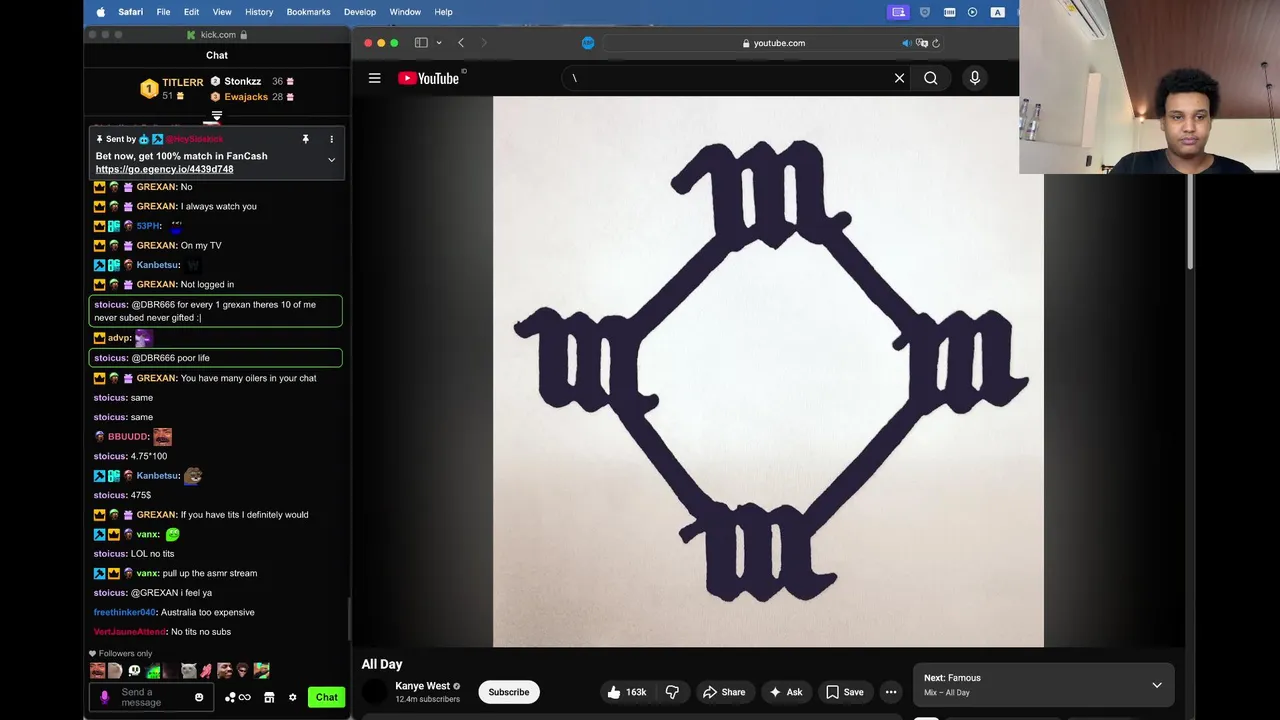Viewport: 1280px width, 720px height.
Task: Click the youtube.com address bar
Action: coord(774,43)
